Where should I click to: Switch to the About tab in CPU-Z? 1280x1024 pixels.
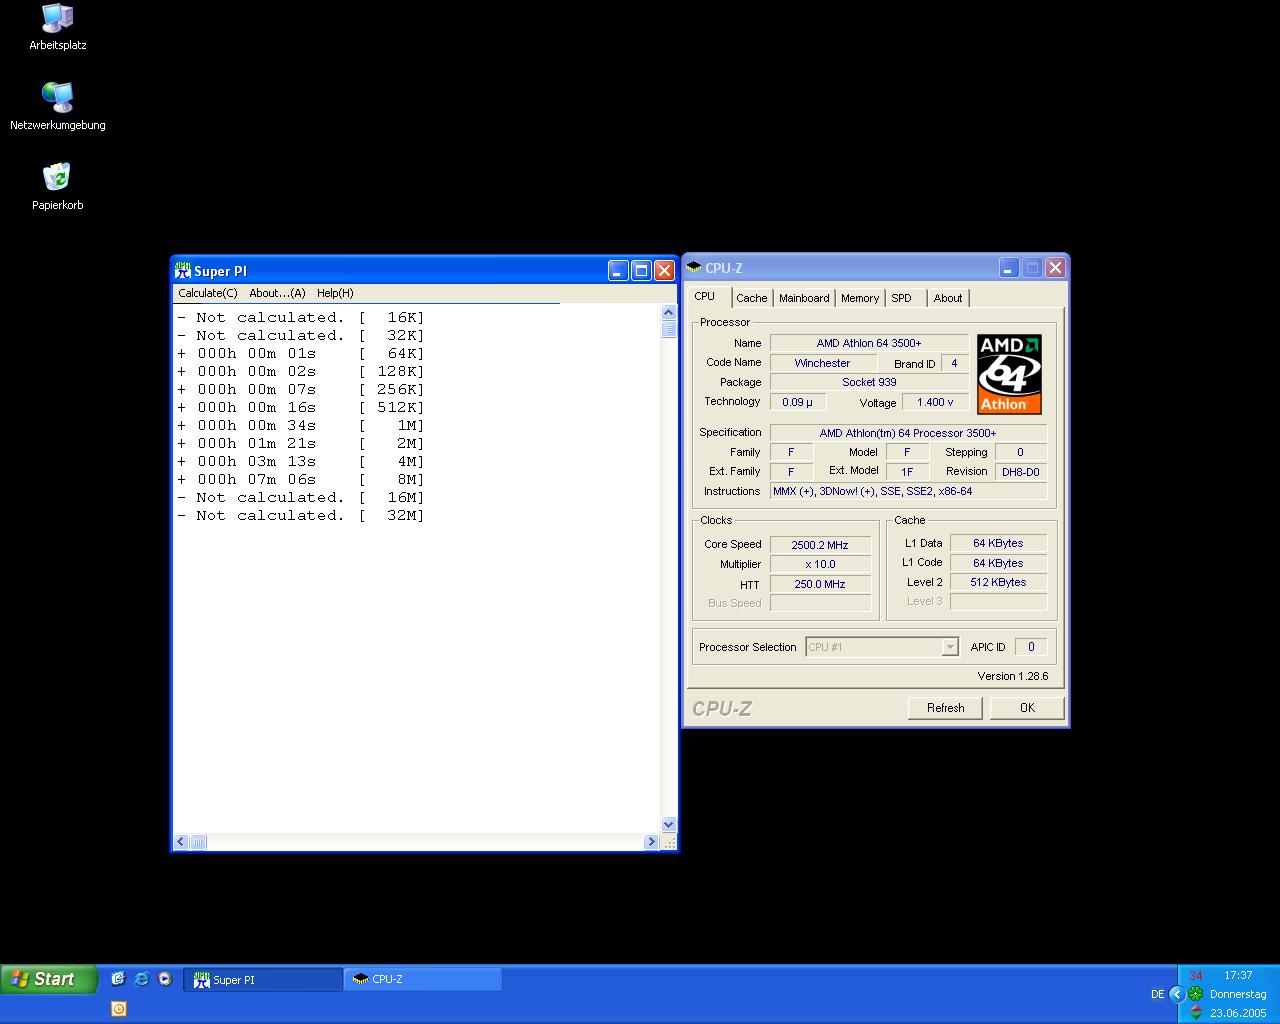tap(948, 298)
